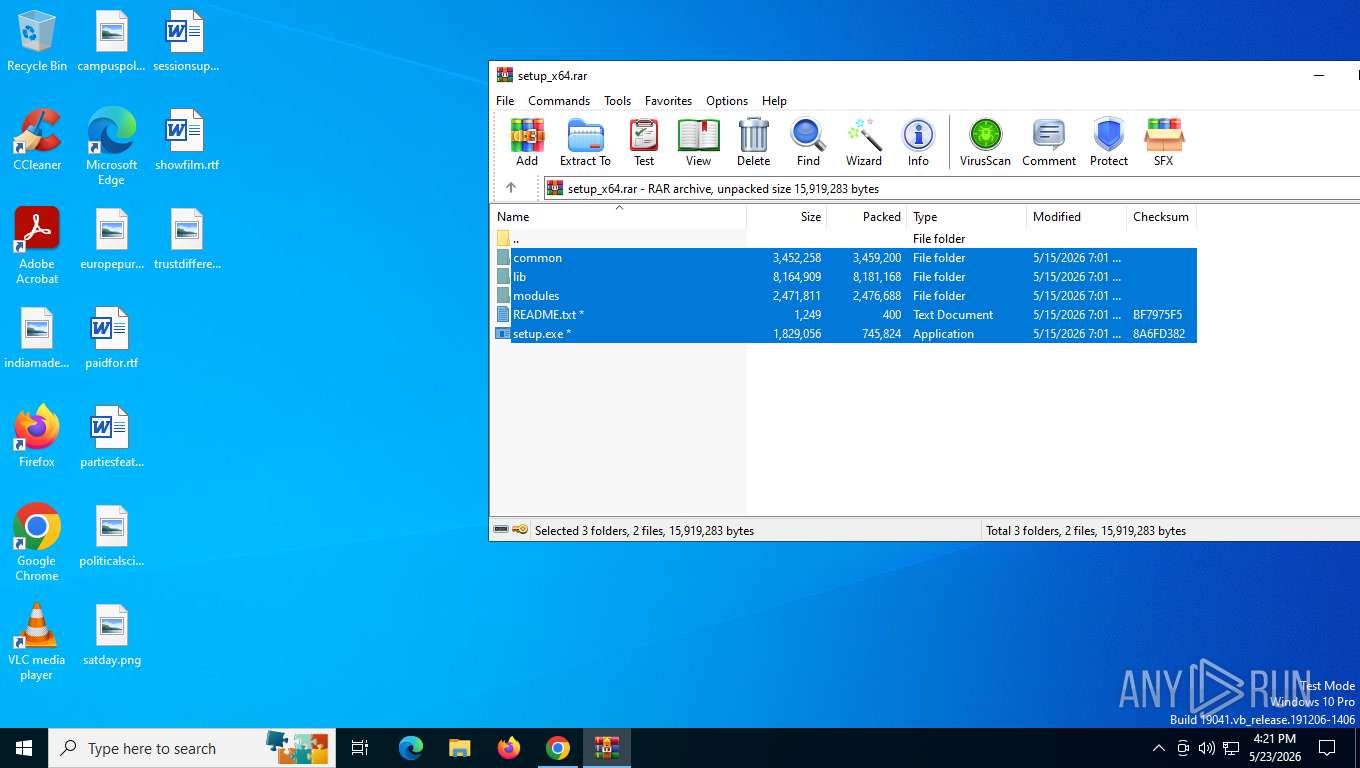Screen dimensions: 1360x768
Task: Open the Find tool
Action: 808,142
